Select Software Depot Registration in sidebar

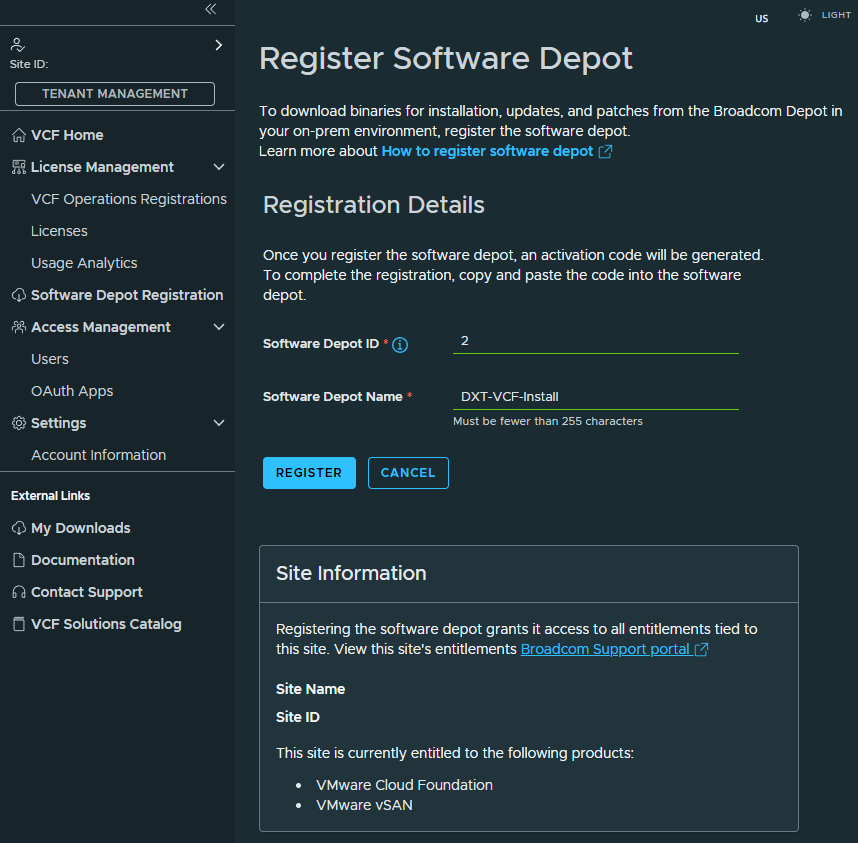(127, 295)
